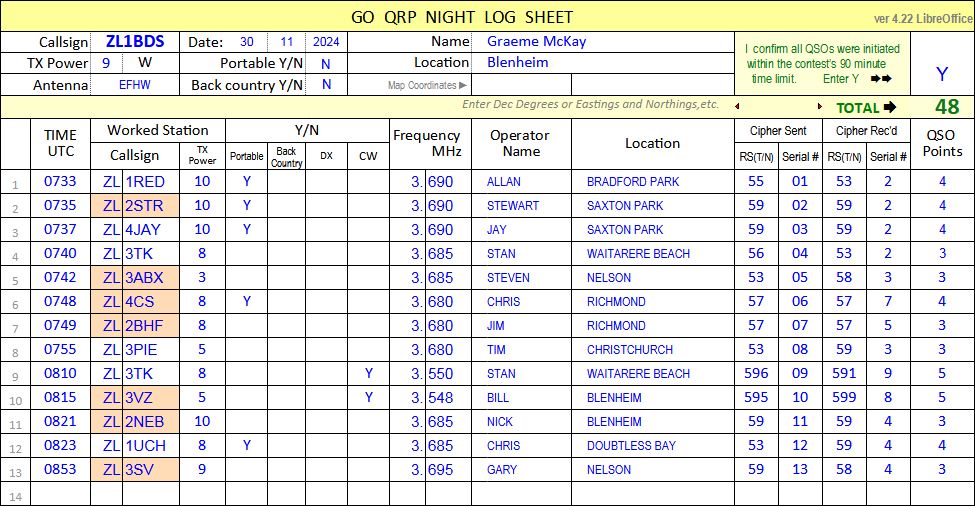Click the TX Power value 9

106,63
